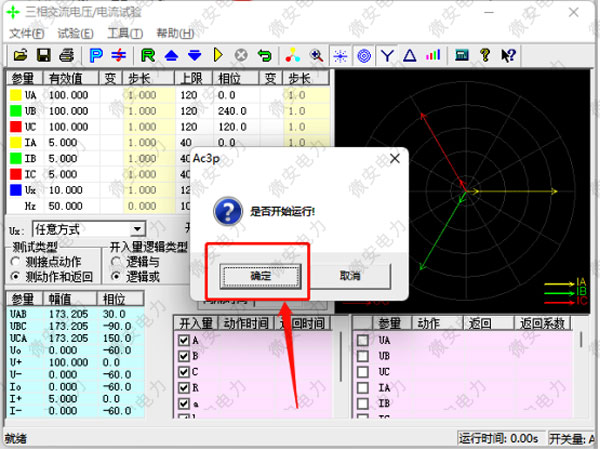600x450 pixels.
Task: Click the blue down-arrow decrease icon
Action: click(193, 55)
